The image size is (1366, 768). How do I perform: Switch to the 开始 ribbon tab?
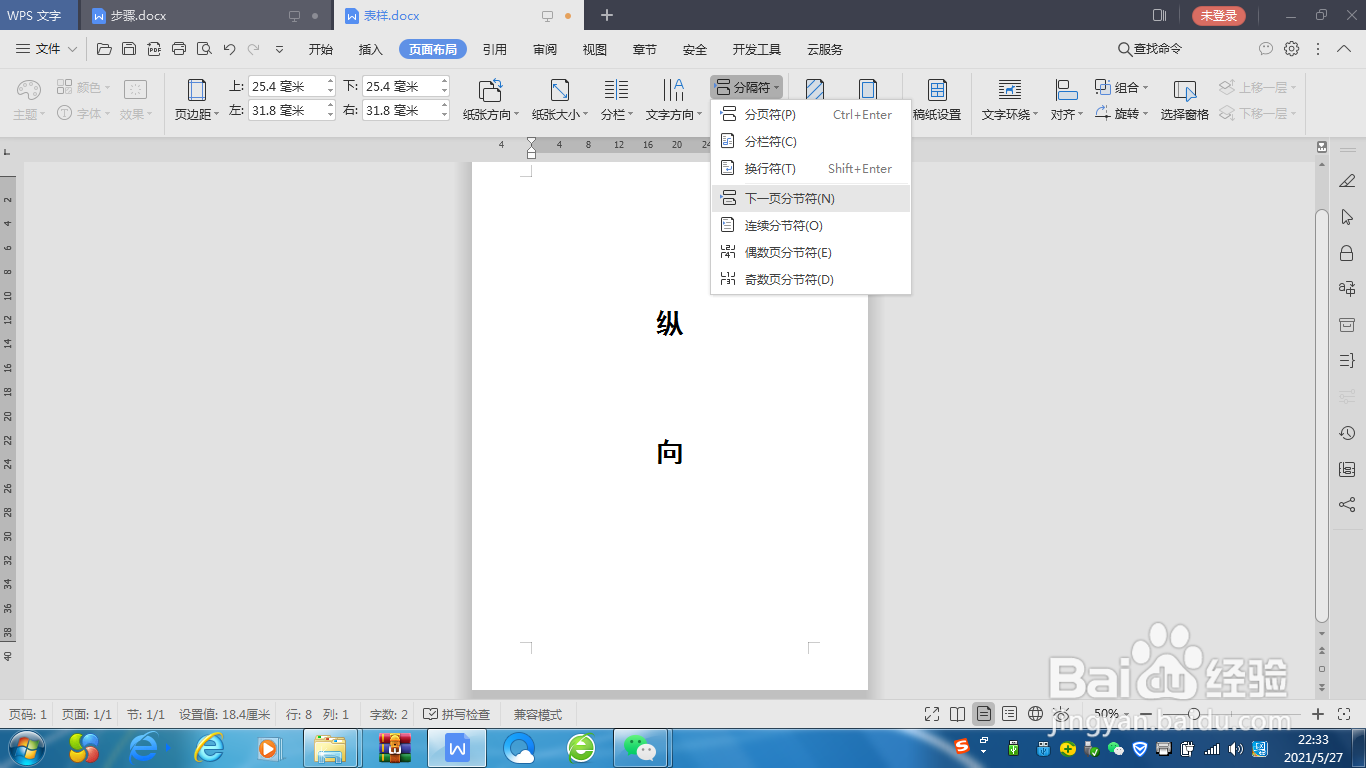[321, 49]
